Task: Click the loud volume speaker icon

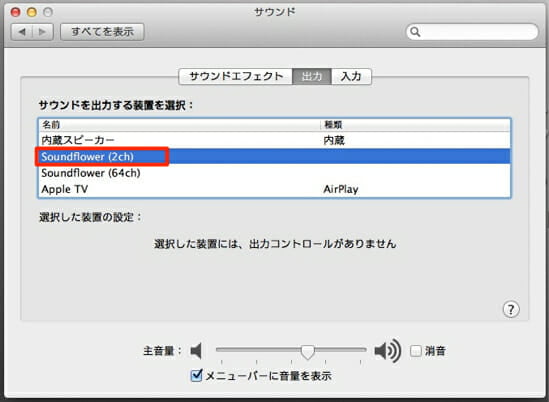Action: 388,351
